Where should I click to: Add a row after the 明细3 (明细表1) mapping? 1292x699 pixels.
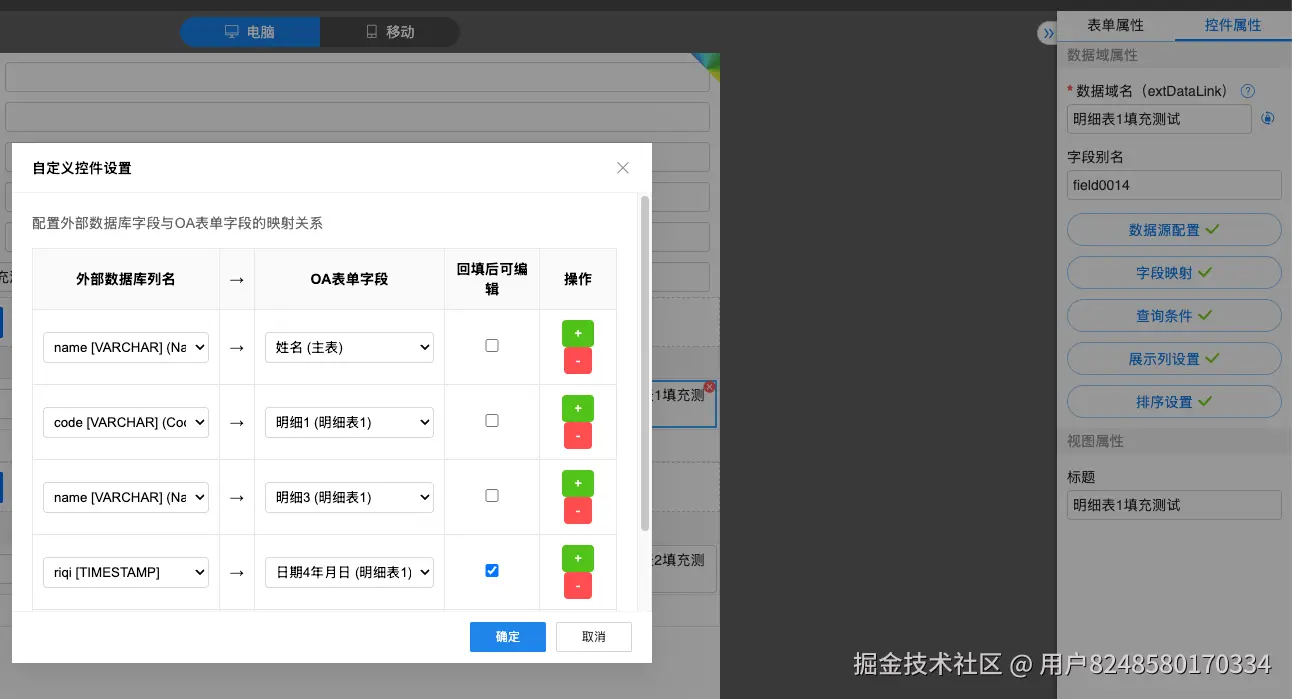(578, 483)
